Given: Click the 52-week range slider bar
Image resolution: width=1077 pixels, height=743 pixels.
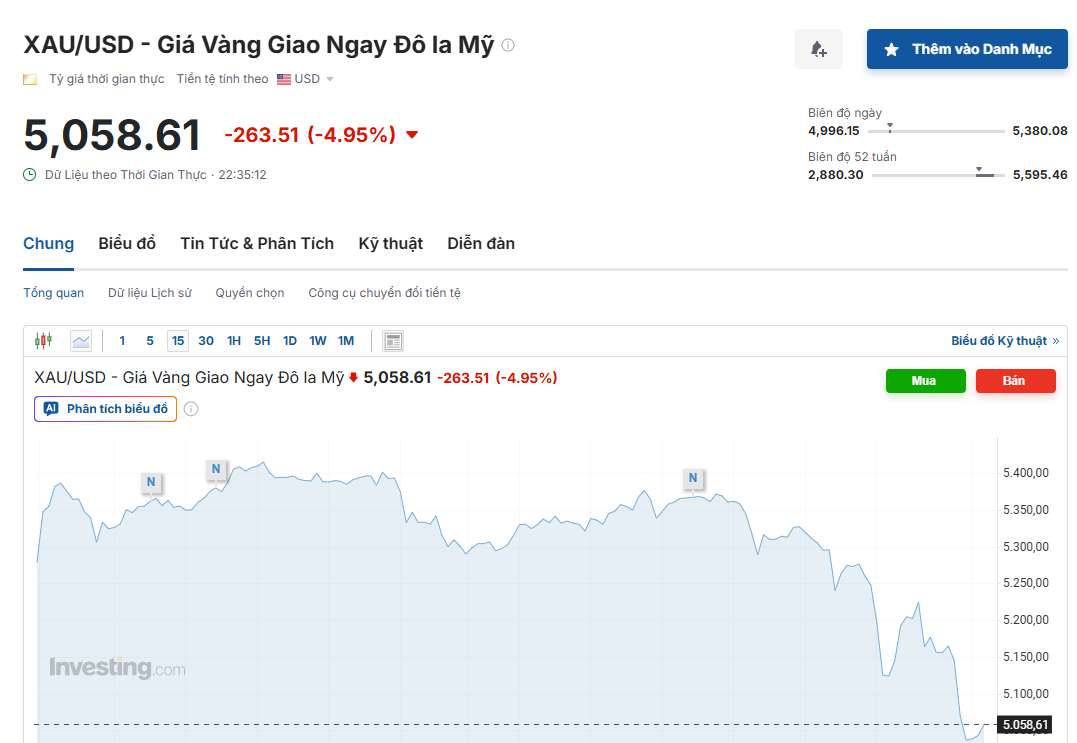Looking at the screenshot, I should [938, 175].
